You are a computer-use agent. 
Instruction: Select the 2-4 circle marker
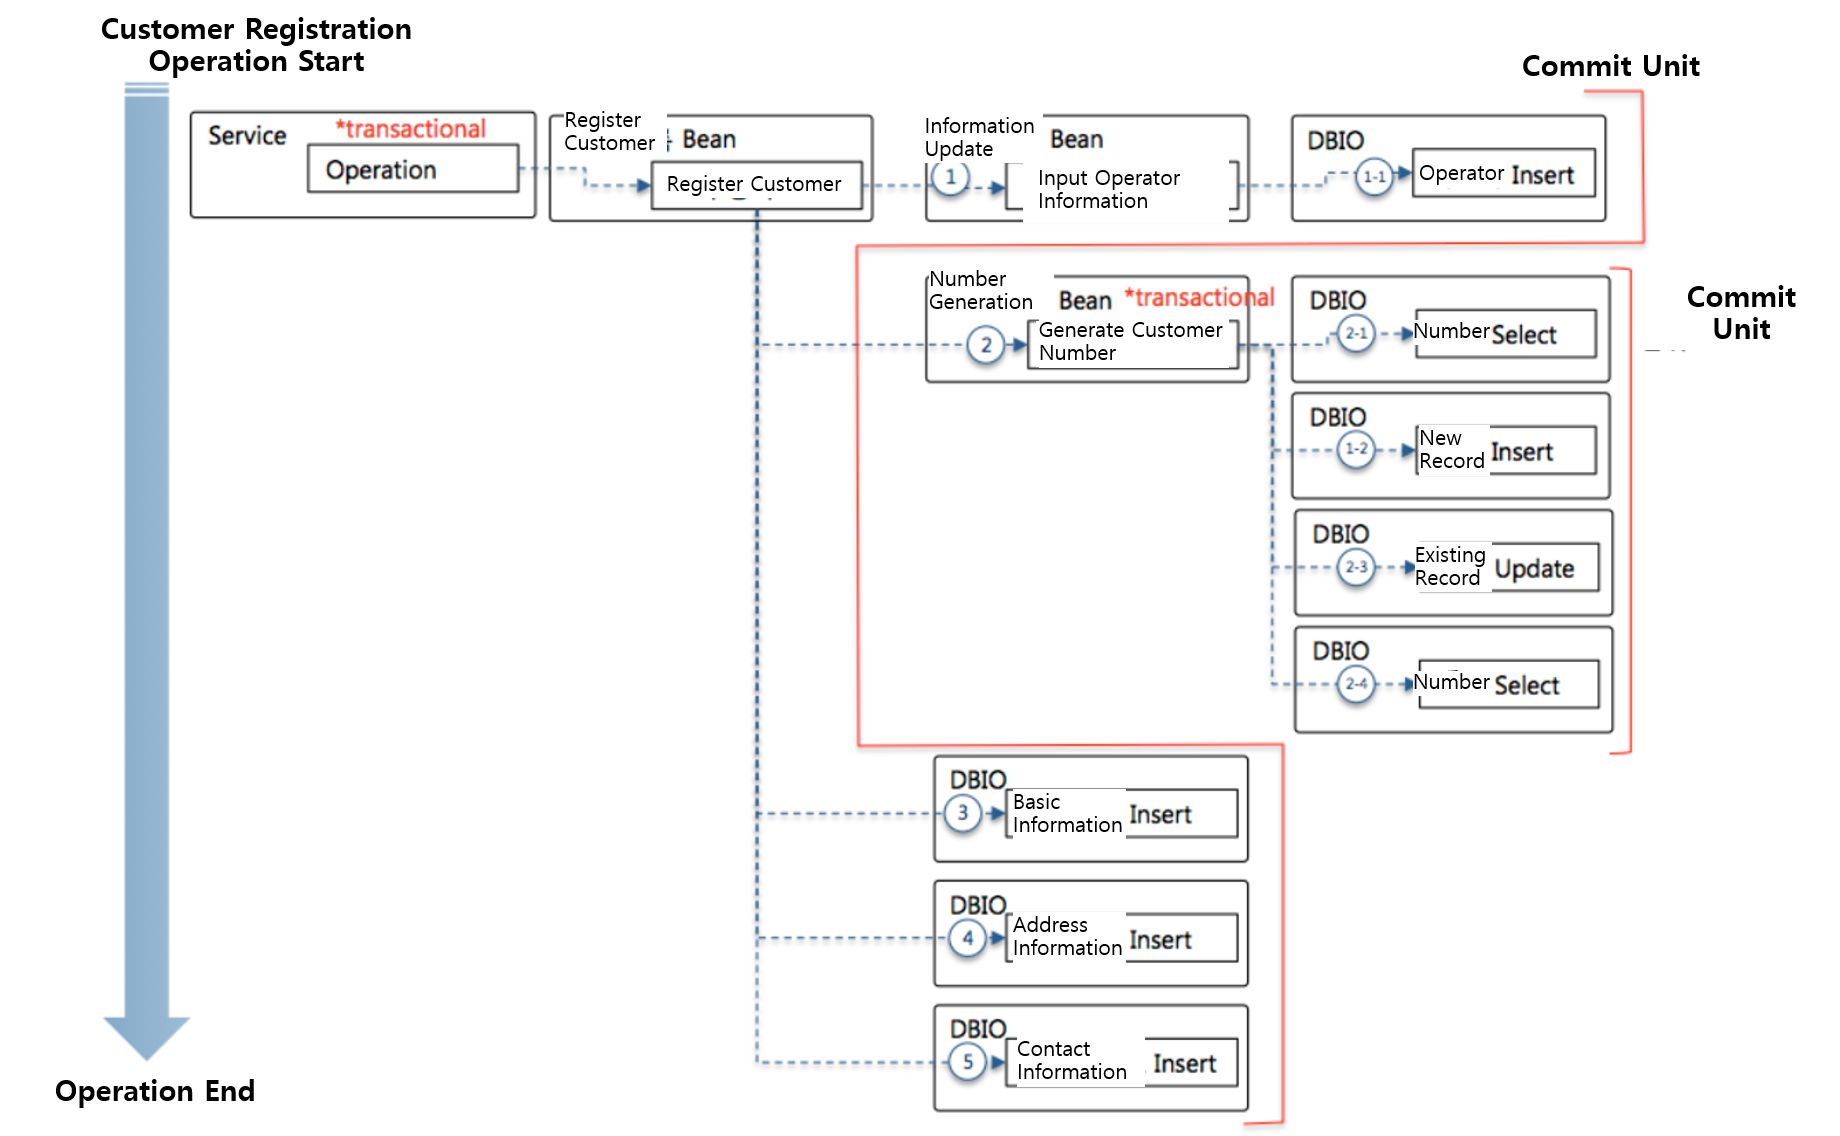[x=1356, y=685]
